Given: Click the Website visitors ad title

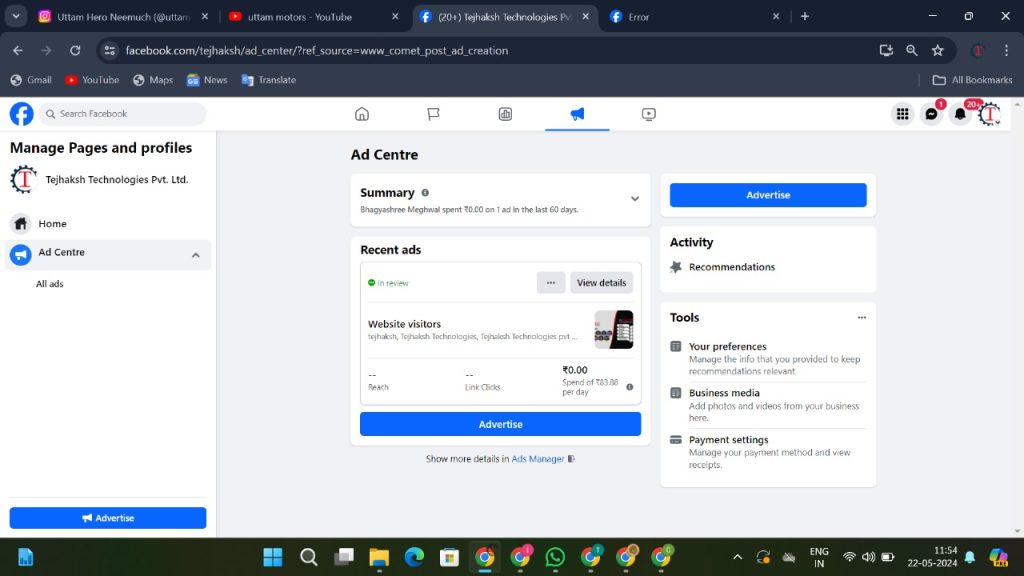Looking at the screenshot, I should 404,323.
